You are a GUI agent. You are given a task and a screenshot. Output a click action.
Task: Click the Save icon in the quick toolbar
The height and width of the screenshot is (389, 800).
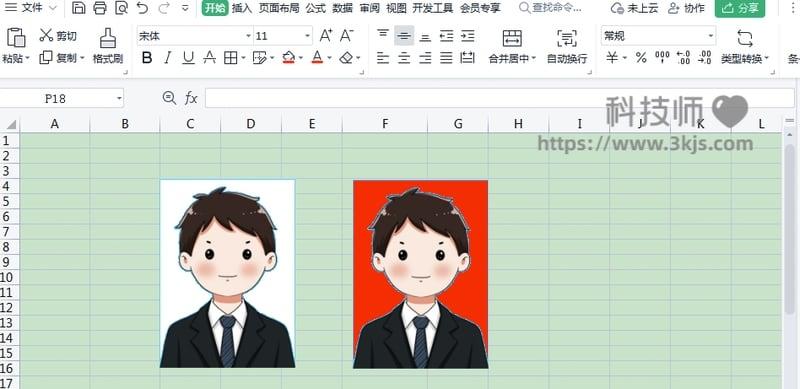pos(78,8)
